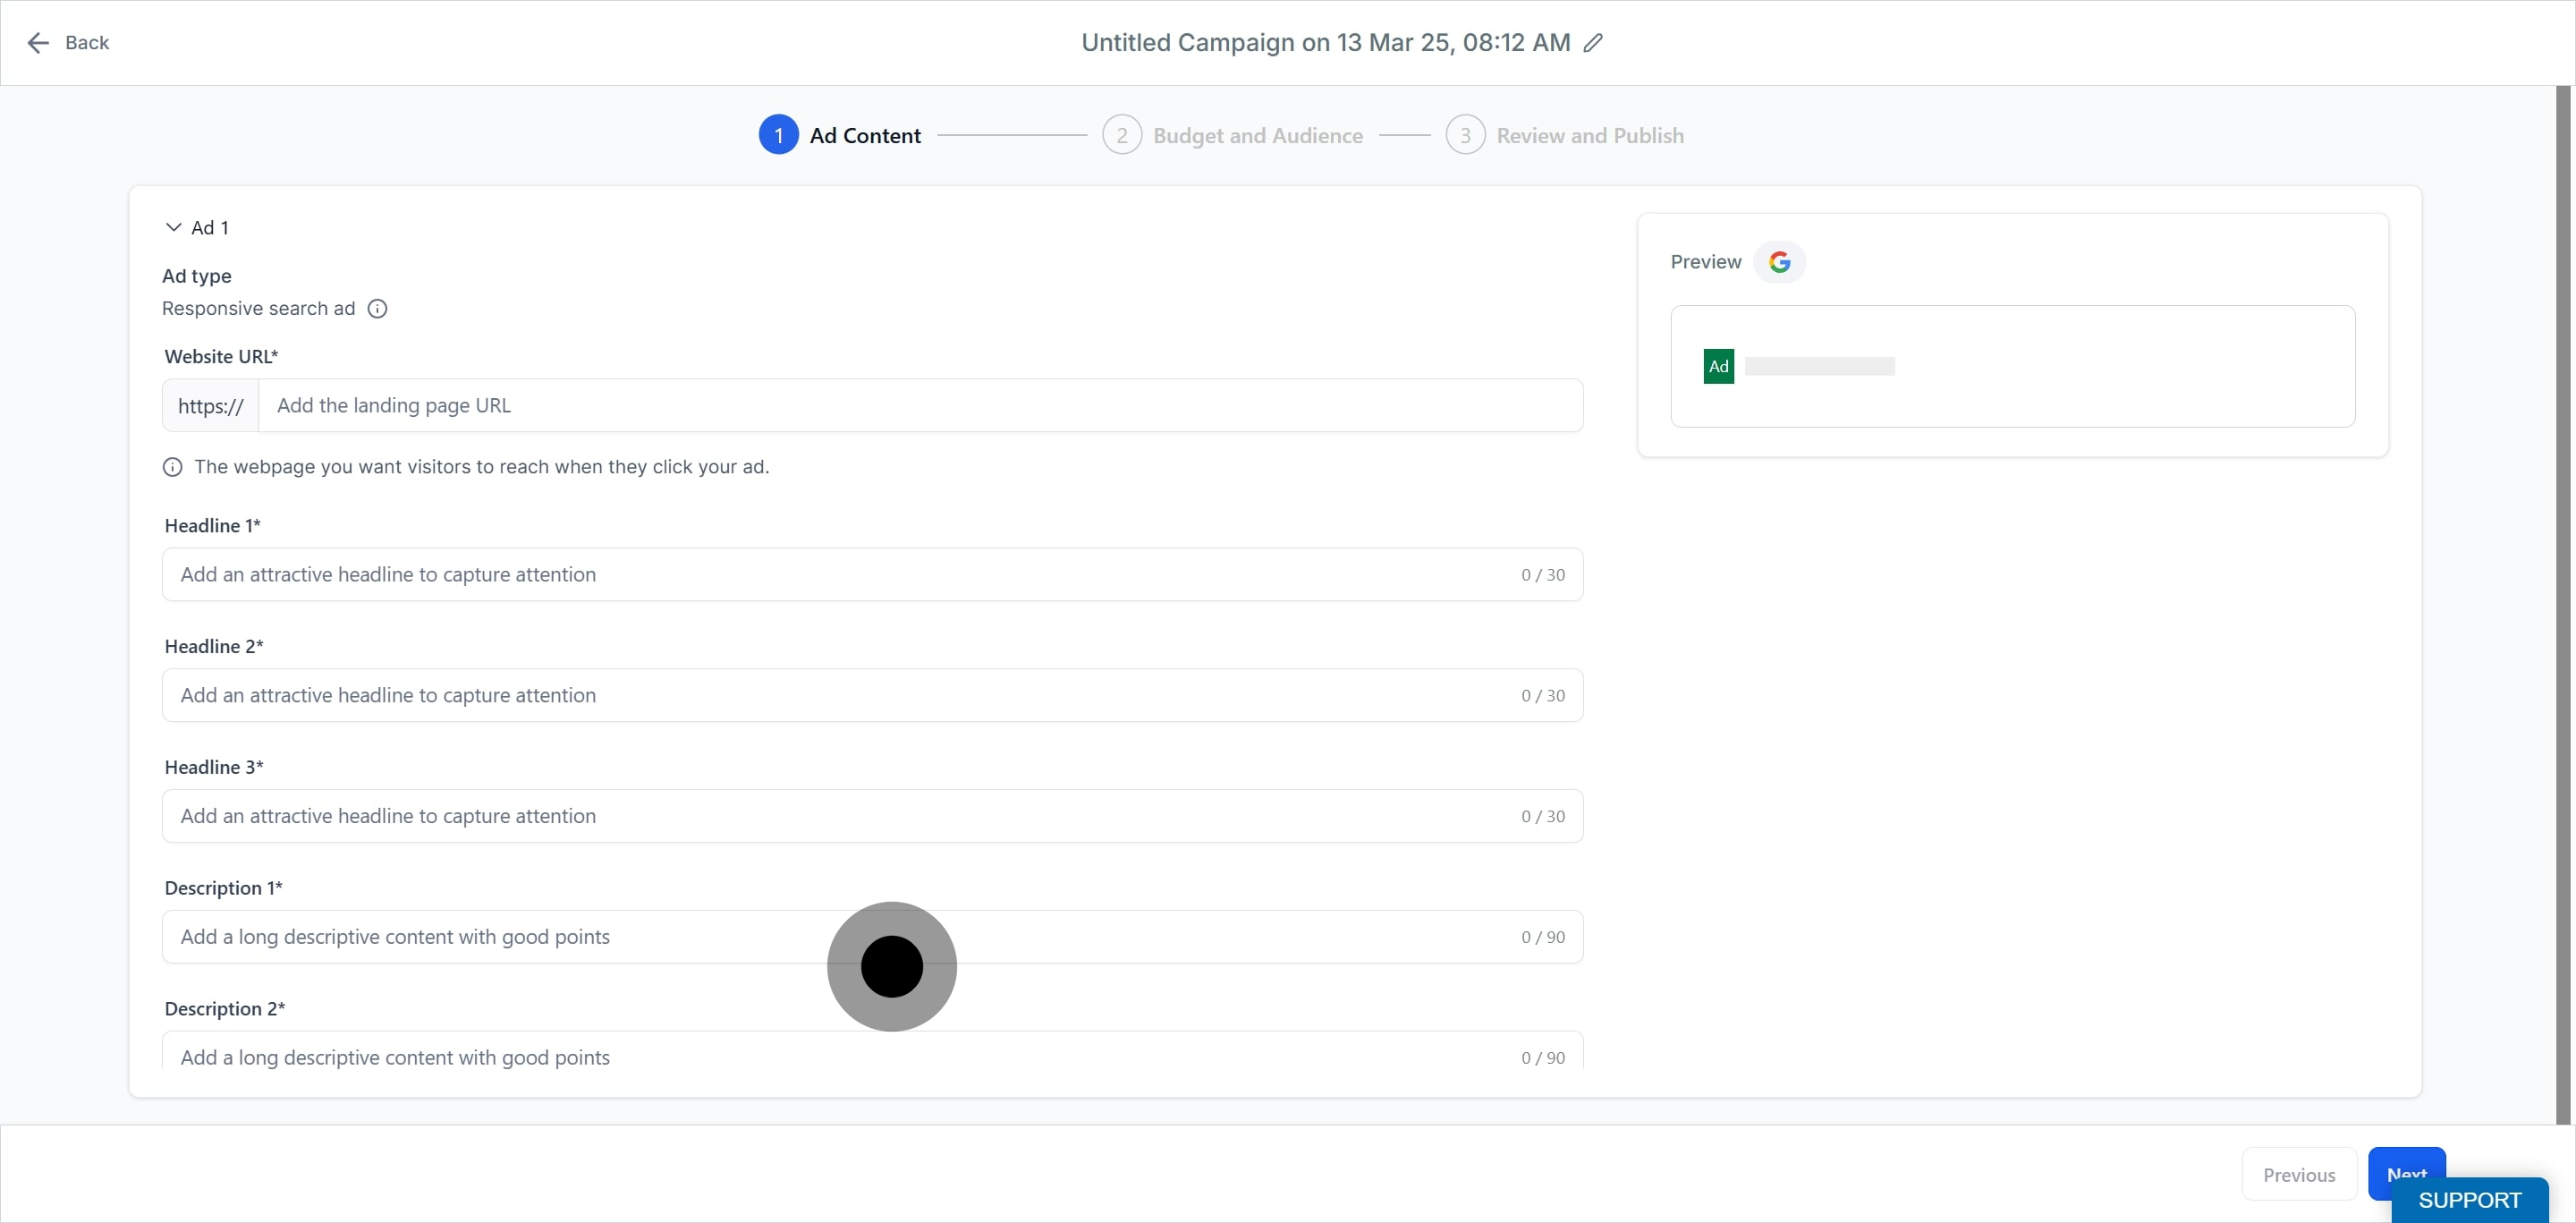Click the Back arrow icon
This screenshot has height=1223, width=2576.
[38, 43]
